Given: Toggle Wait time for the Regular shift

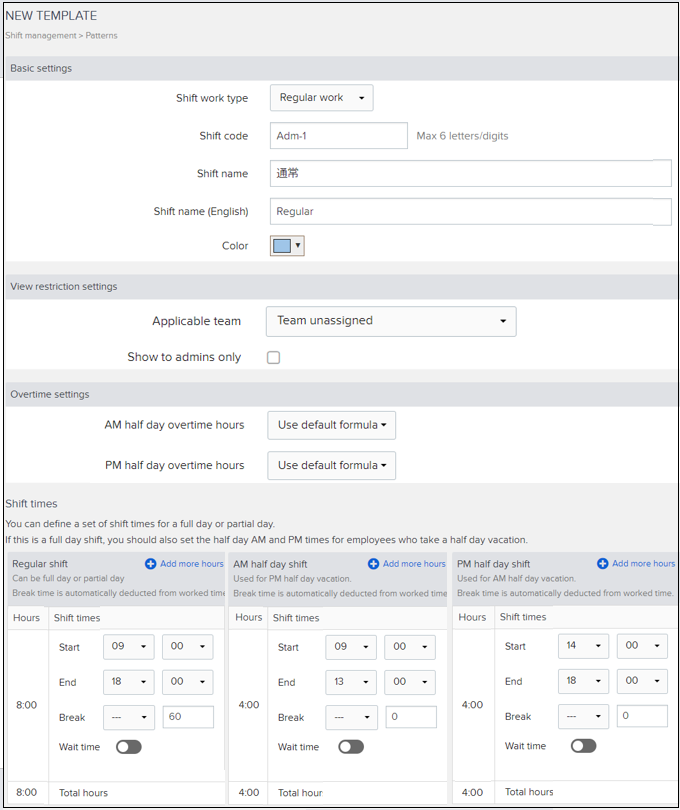Looking at the screenshot, I should click(129, 747).
